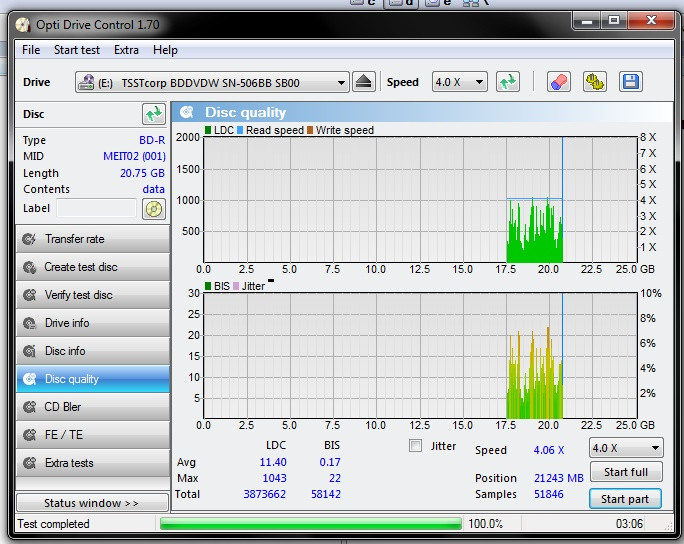Viewport: 684px width, 544px height.
Task: Click the LDC graph area
Action: click(420, 199)
